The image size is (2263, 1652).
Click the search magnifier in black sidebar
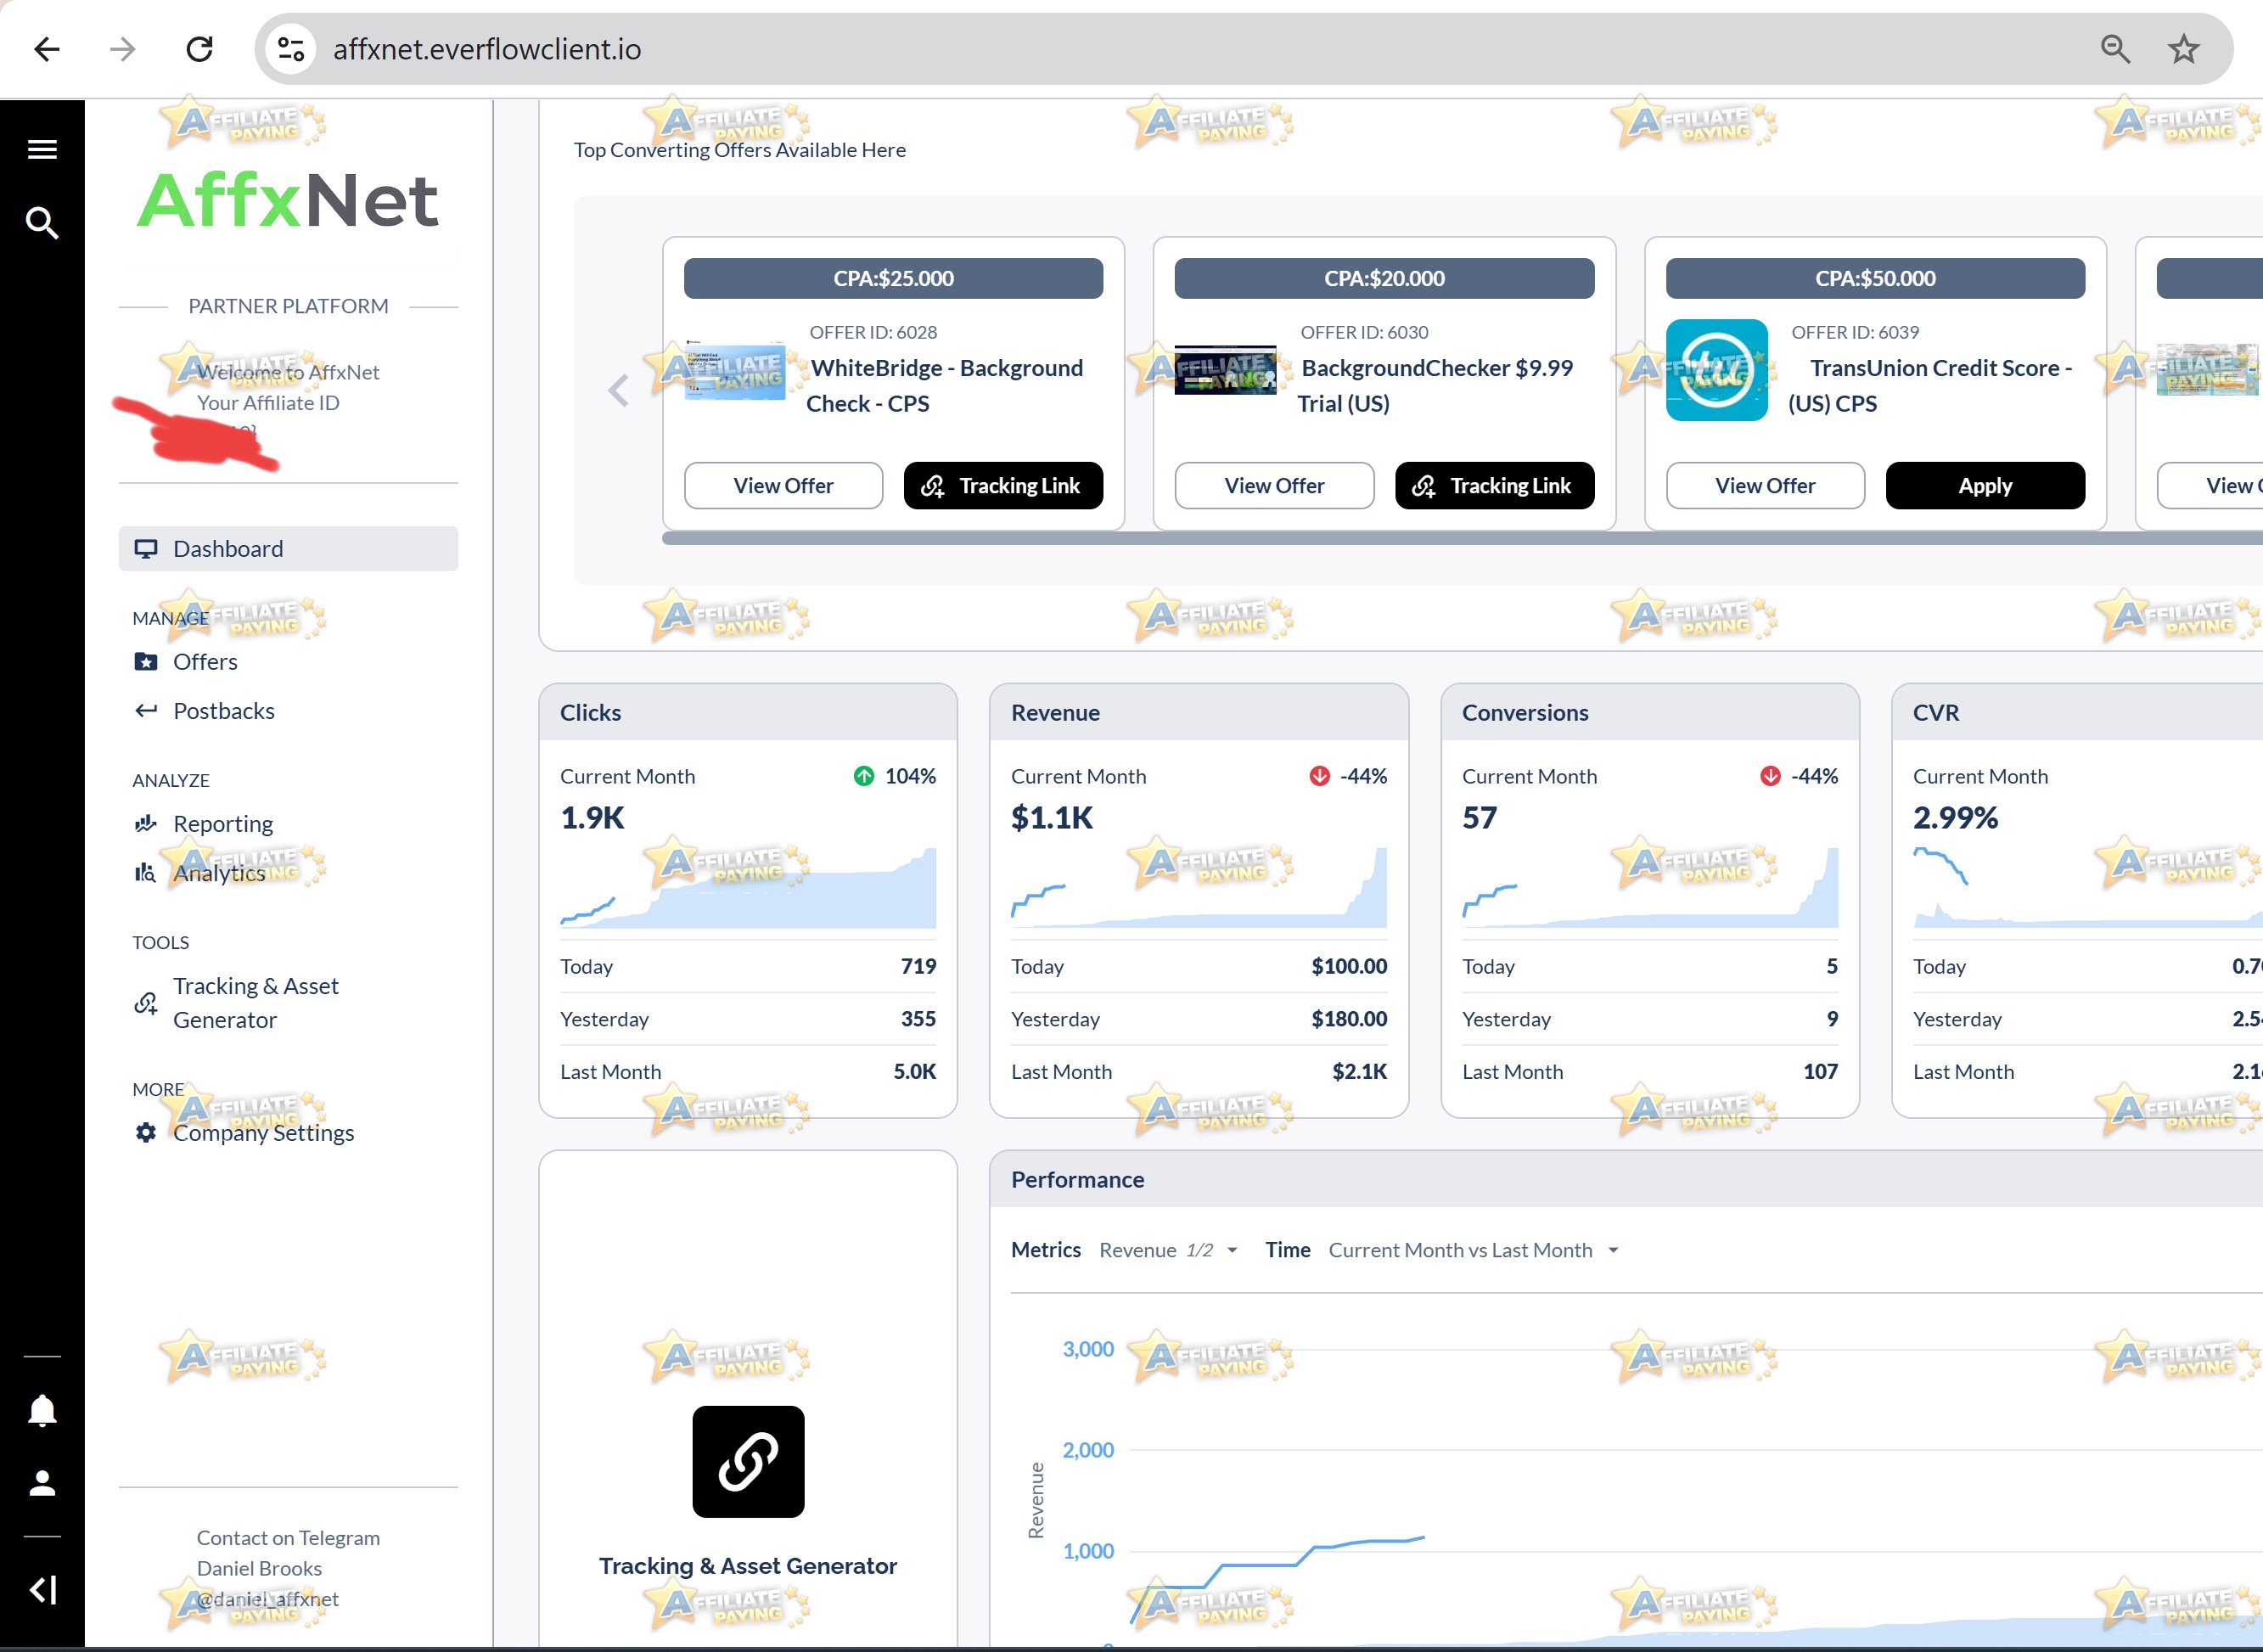click(42, 223)
